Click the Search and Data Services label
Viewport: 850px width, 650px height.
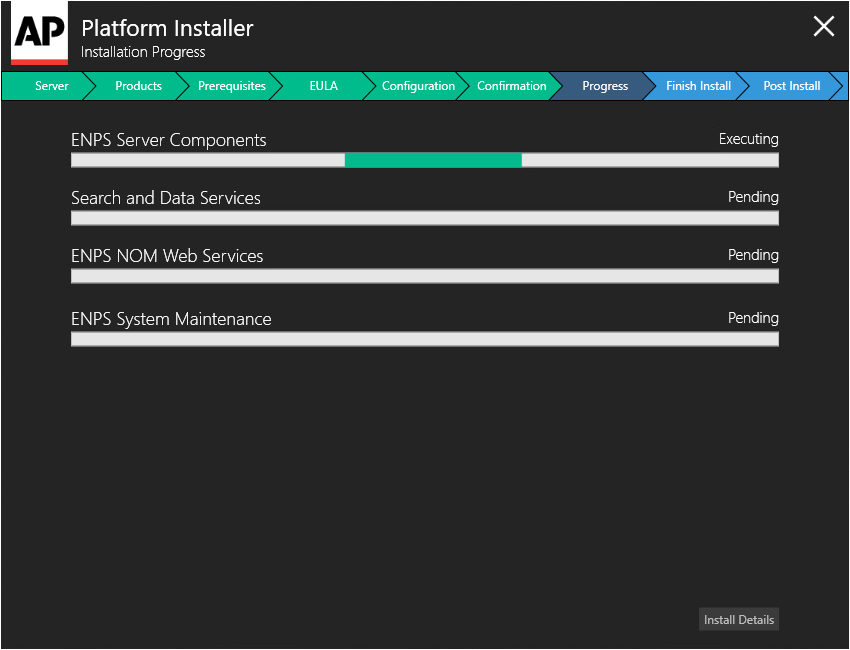coord(166,198)
